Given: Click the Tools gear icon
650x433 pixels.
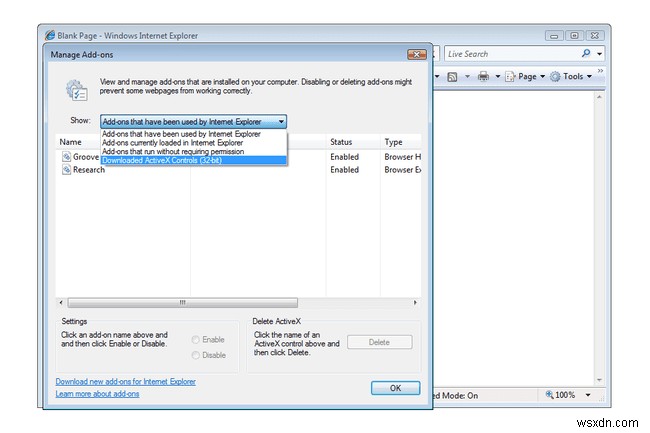Looking at the screenshot, I should [555, 76].
